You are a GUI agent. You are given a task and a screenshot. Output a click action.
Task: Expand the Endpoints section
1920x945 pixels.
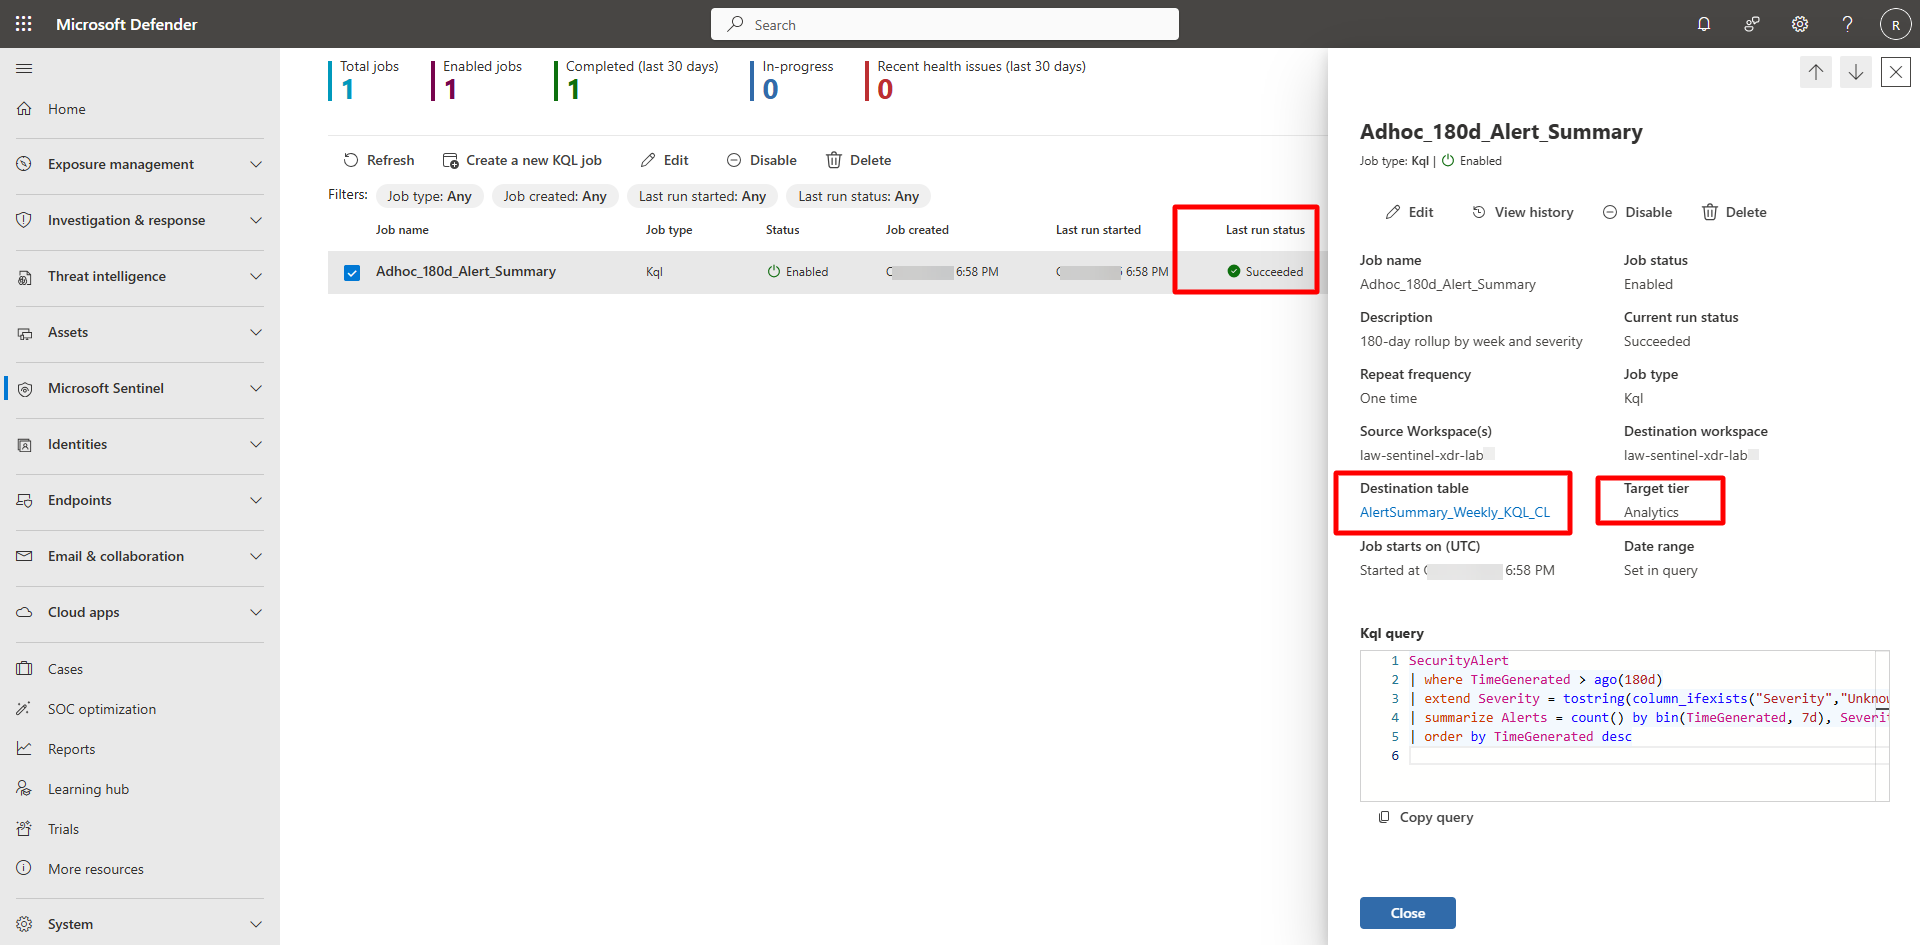point(140,500)
